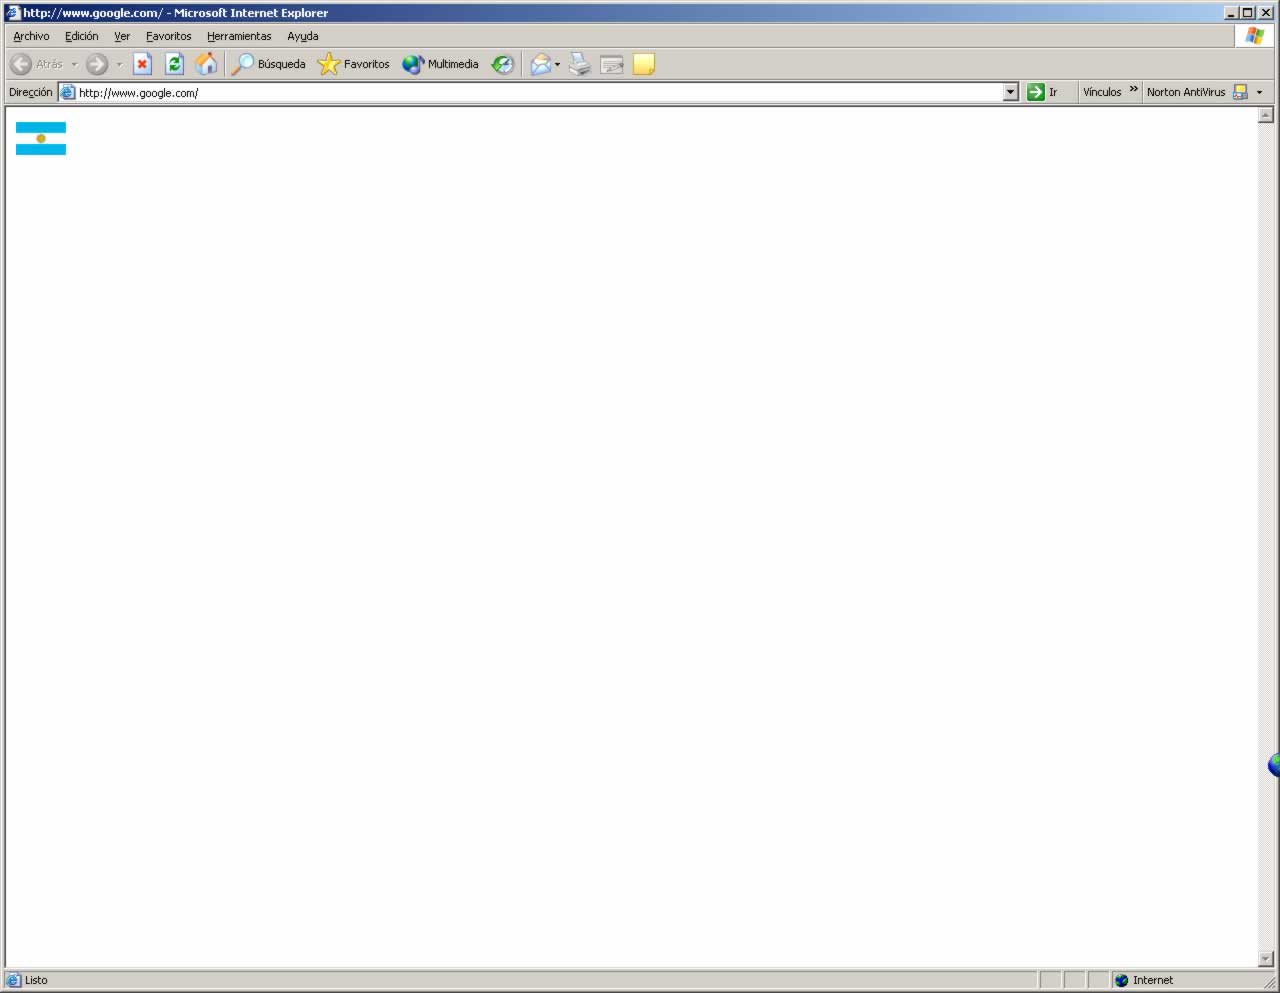Image resolution: width=1280 pixels, height=993 pixels.
Task: Click the green Ir go button
Action: coord(1042,92)
